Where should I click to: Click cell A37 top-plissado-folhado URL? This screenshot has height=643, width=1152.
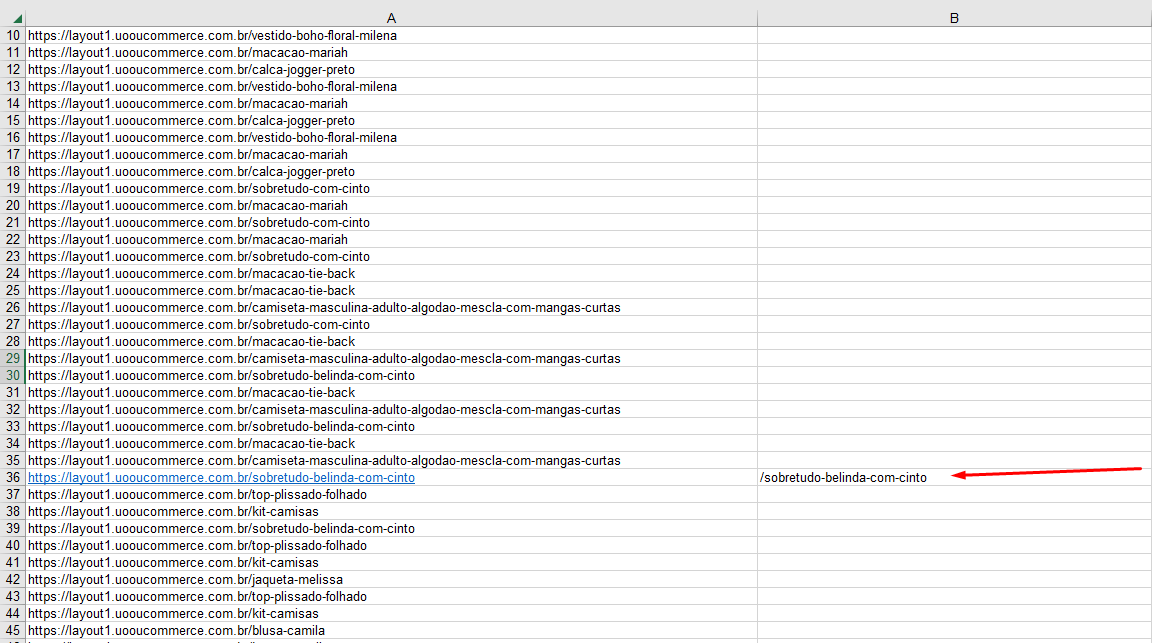[x=391, y=495]
